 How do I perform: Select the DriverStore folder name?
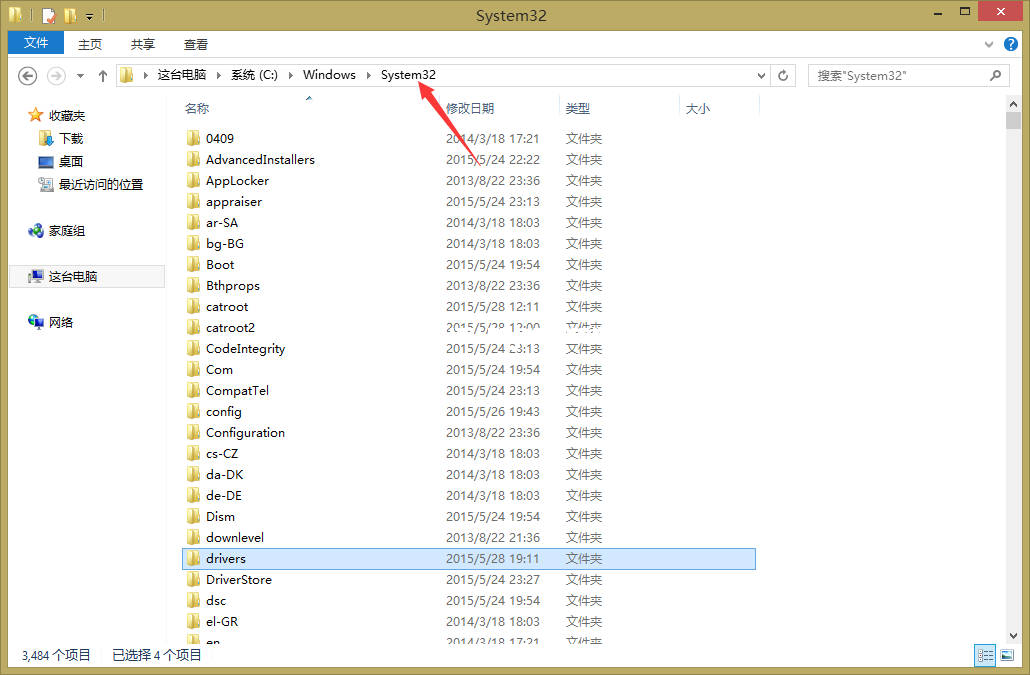click(238, 580)
